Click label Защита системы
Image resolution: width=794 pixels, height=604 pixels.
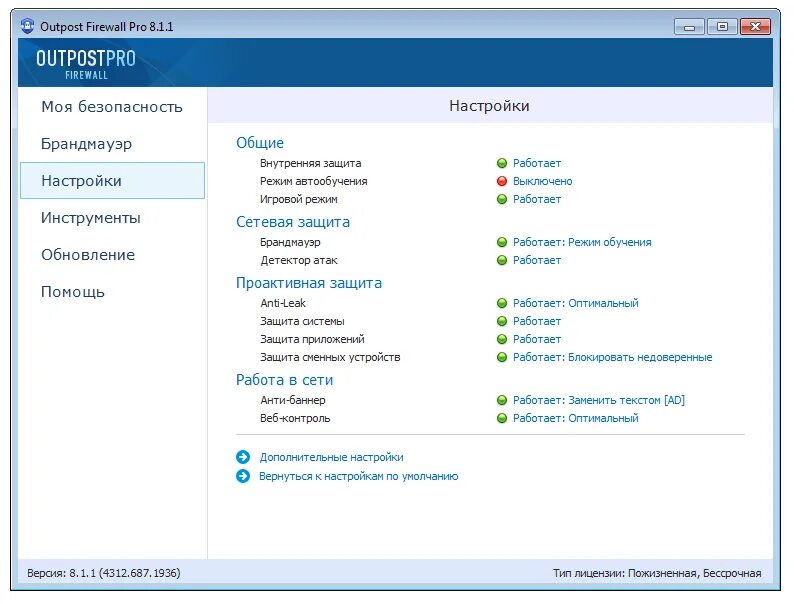coord(302,321)
